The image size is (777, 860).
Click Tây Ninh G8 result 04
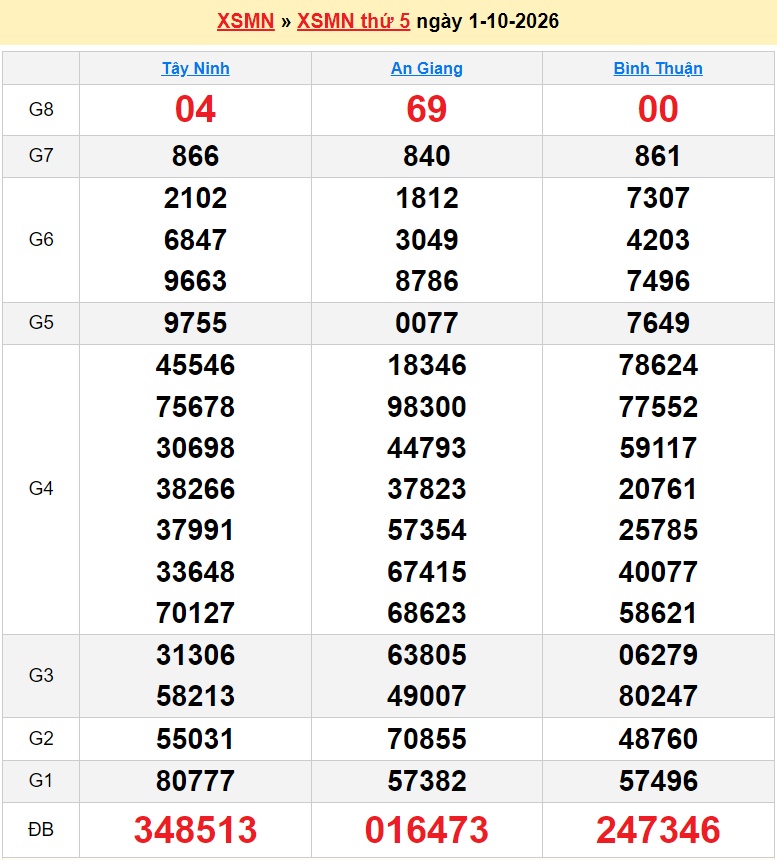[195, 109]
